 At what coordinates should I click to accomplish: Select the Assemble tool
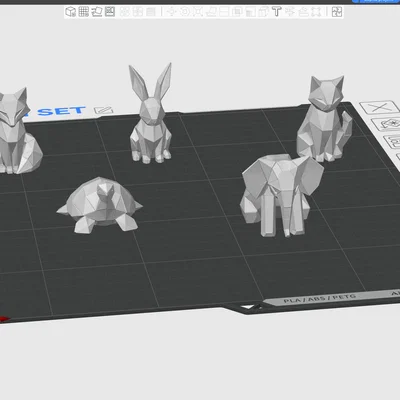[316, 12]
